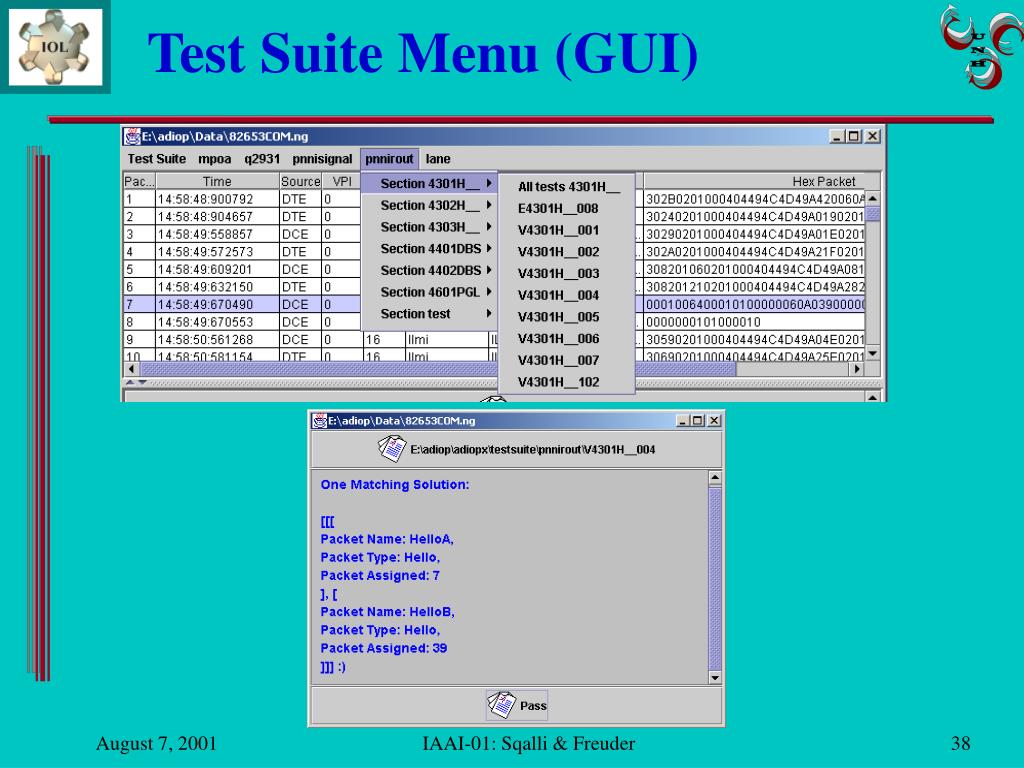1024x768 pixels.
Task: Click the document icon beside the test path
Action: [392, 449]
